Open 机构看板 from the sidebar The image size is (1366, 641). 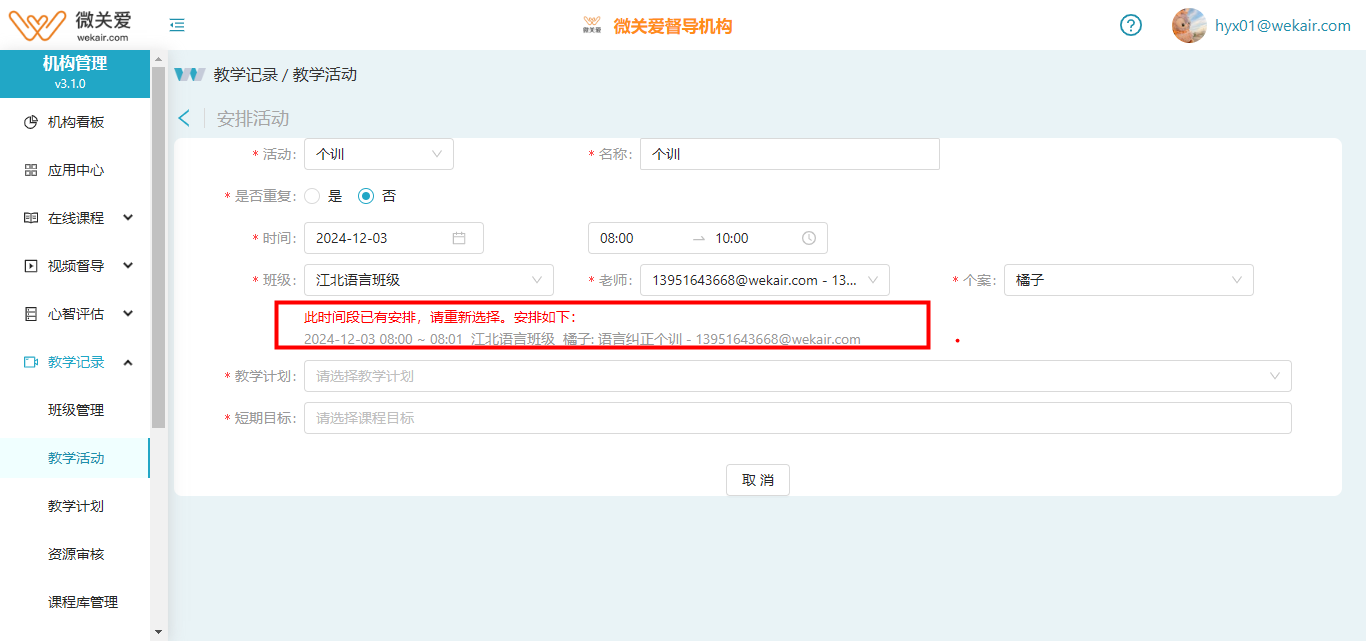(76, 122)
